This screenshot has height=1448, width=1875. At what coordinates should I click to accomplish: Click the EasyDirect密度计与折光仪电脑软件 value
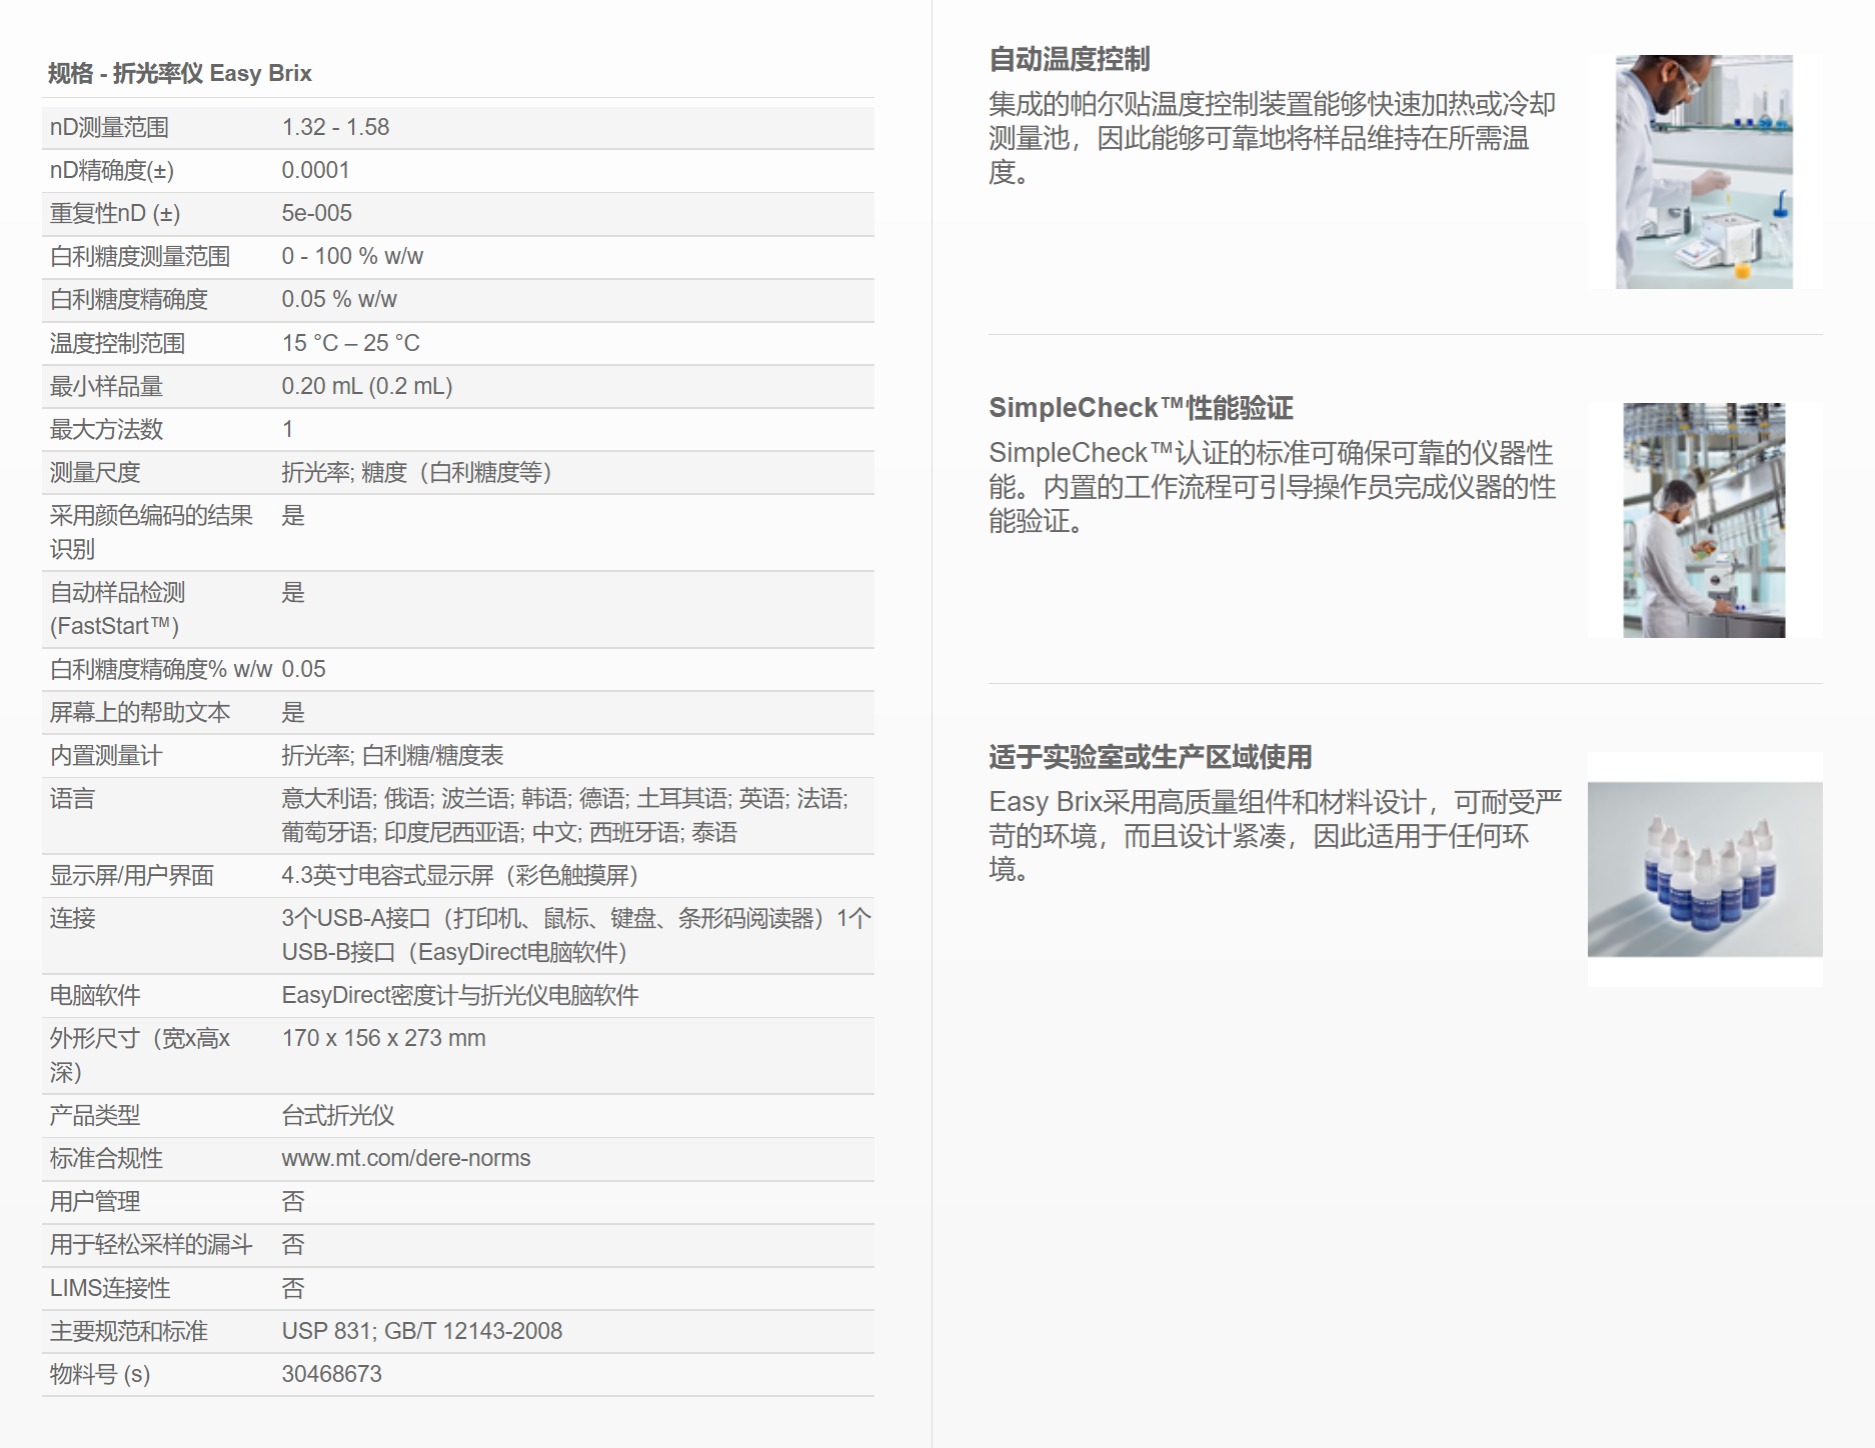(460, 995)
